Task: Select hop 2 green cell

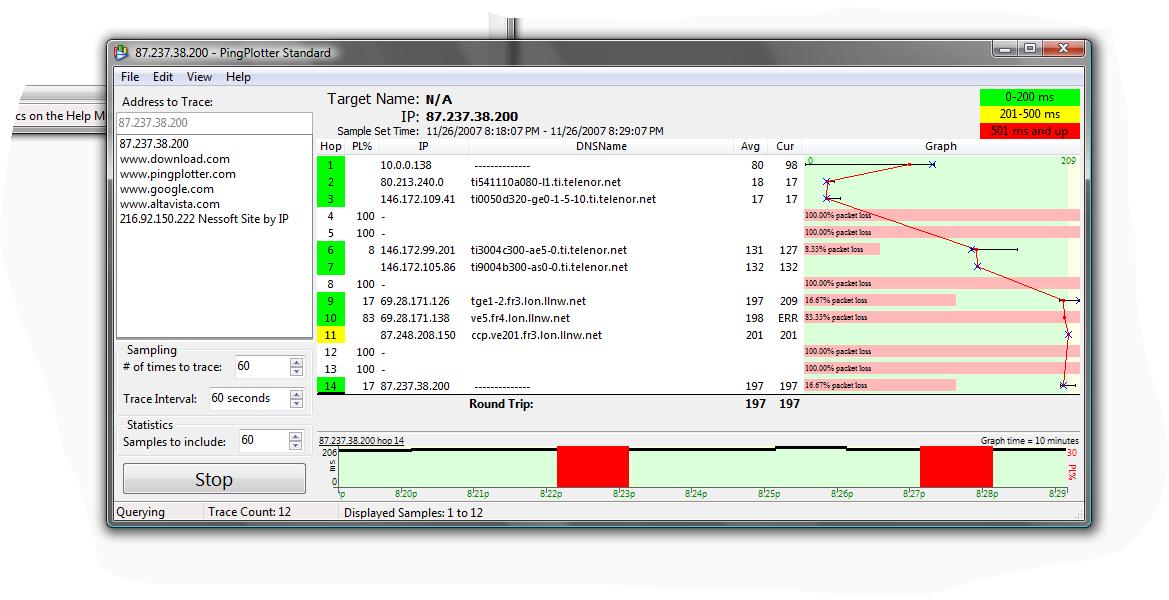Action: pos(331,182)
